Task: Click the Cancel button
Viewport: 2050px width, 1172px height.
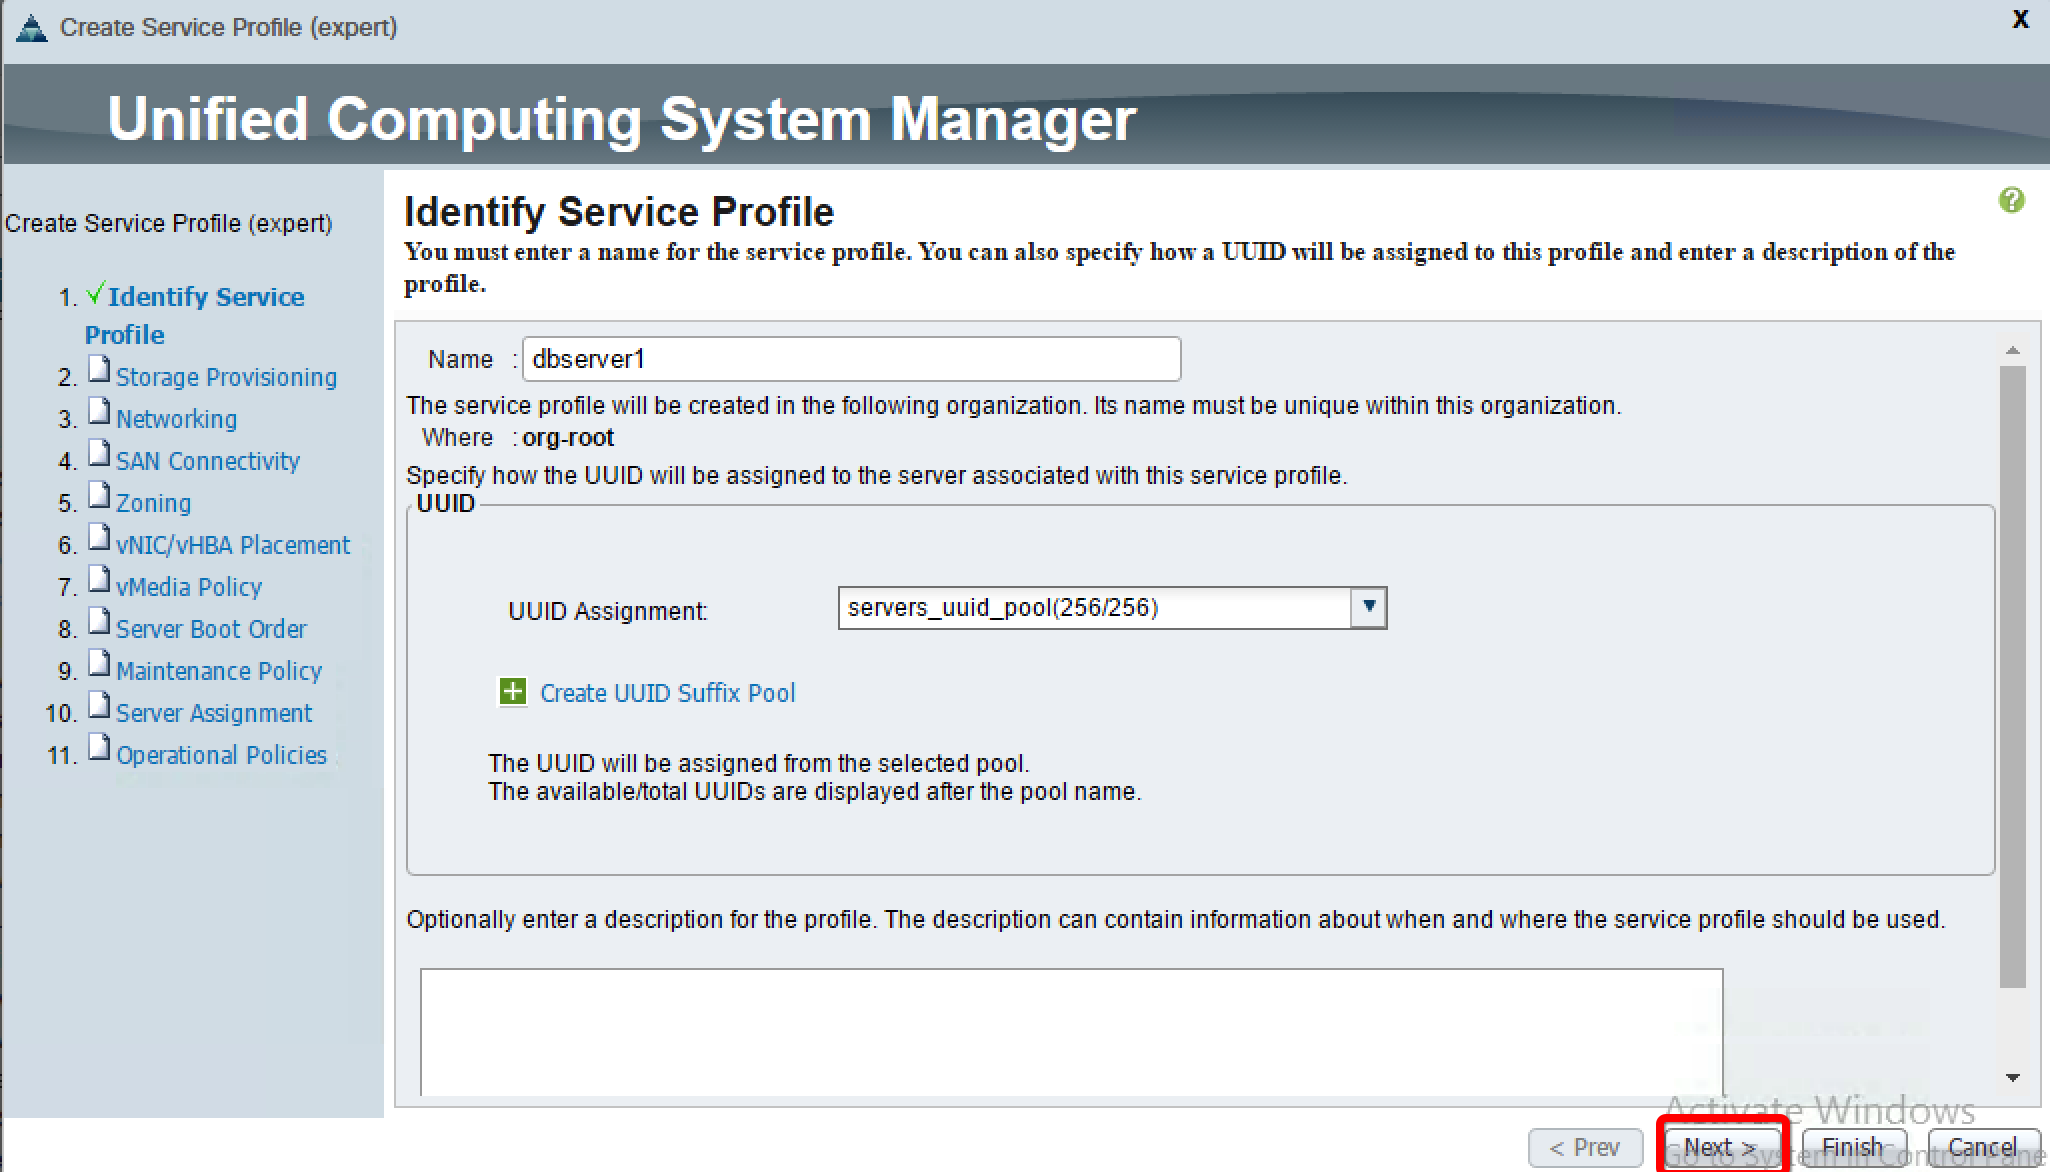Action: [1982, 1147]
